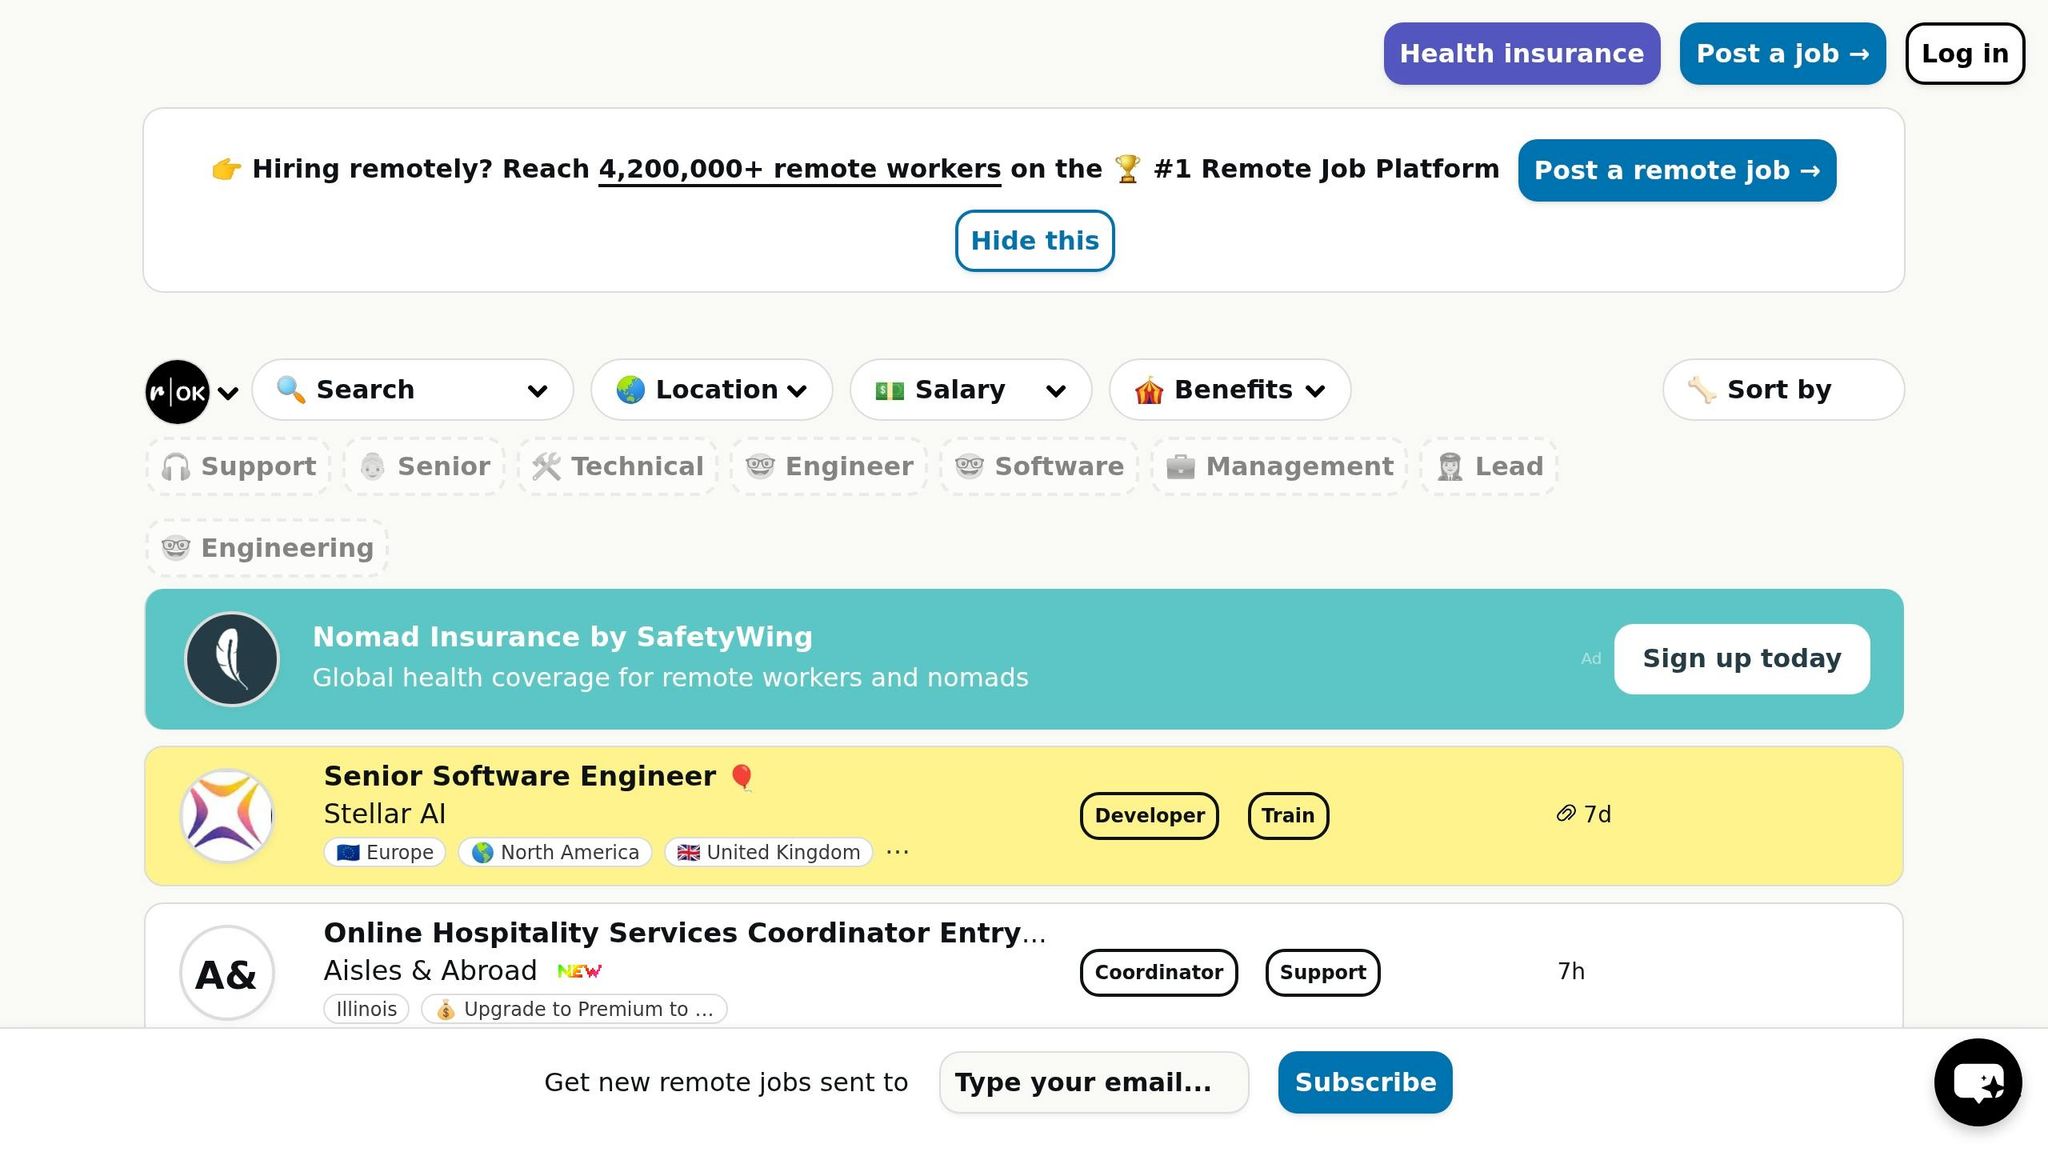
Task: Open the Aisles & Abroad company name
Action: (x=430, y=972)
